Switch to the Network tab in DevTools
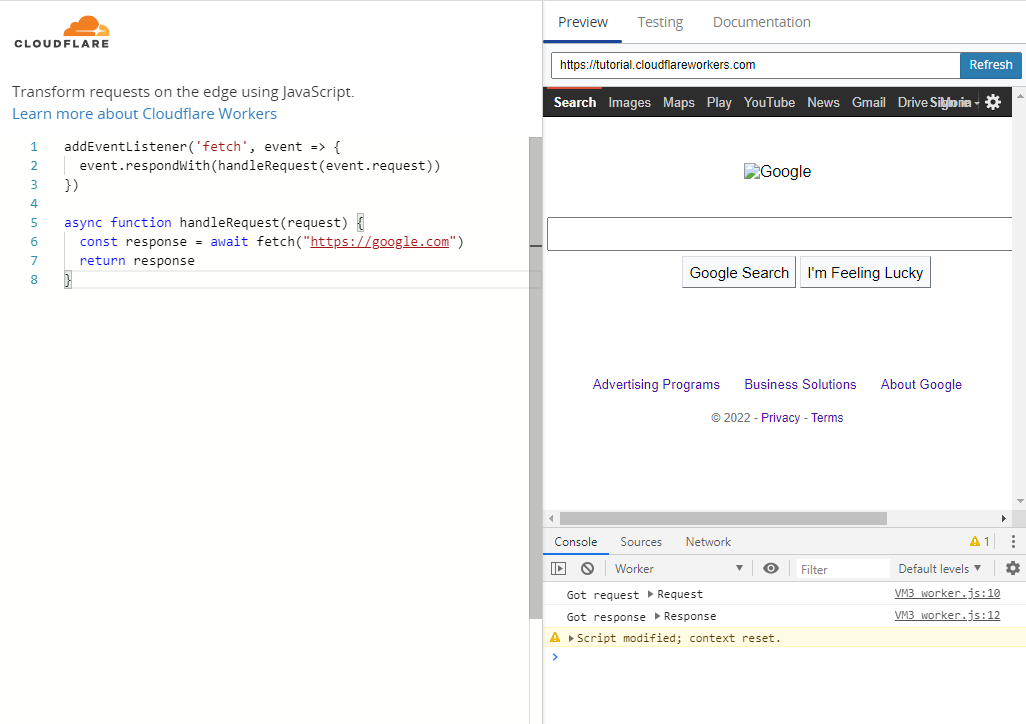Viewport: 1026px width, 724px height. (x=708, y=542)
